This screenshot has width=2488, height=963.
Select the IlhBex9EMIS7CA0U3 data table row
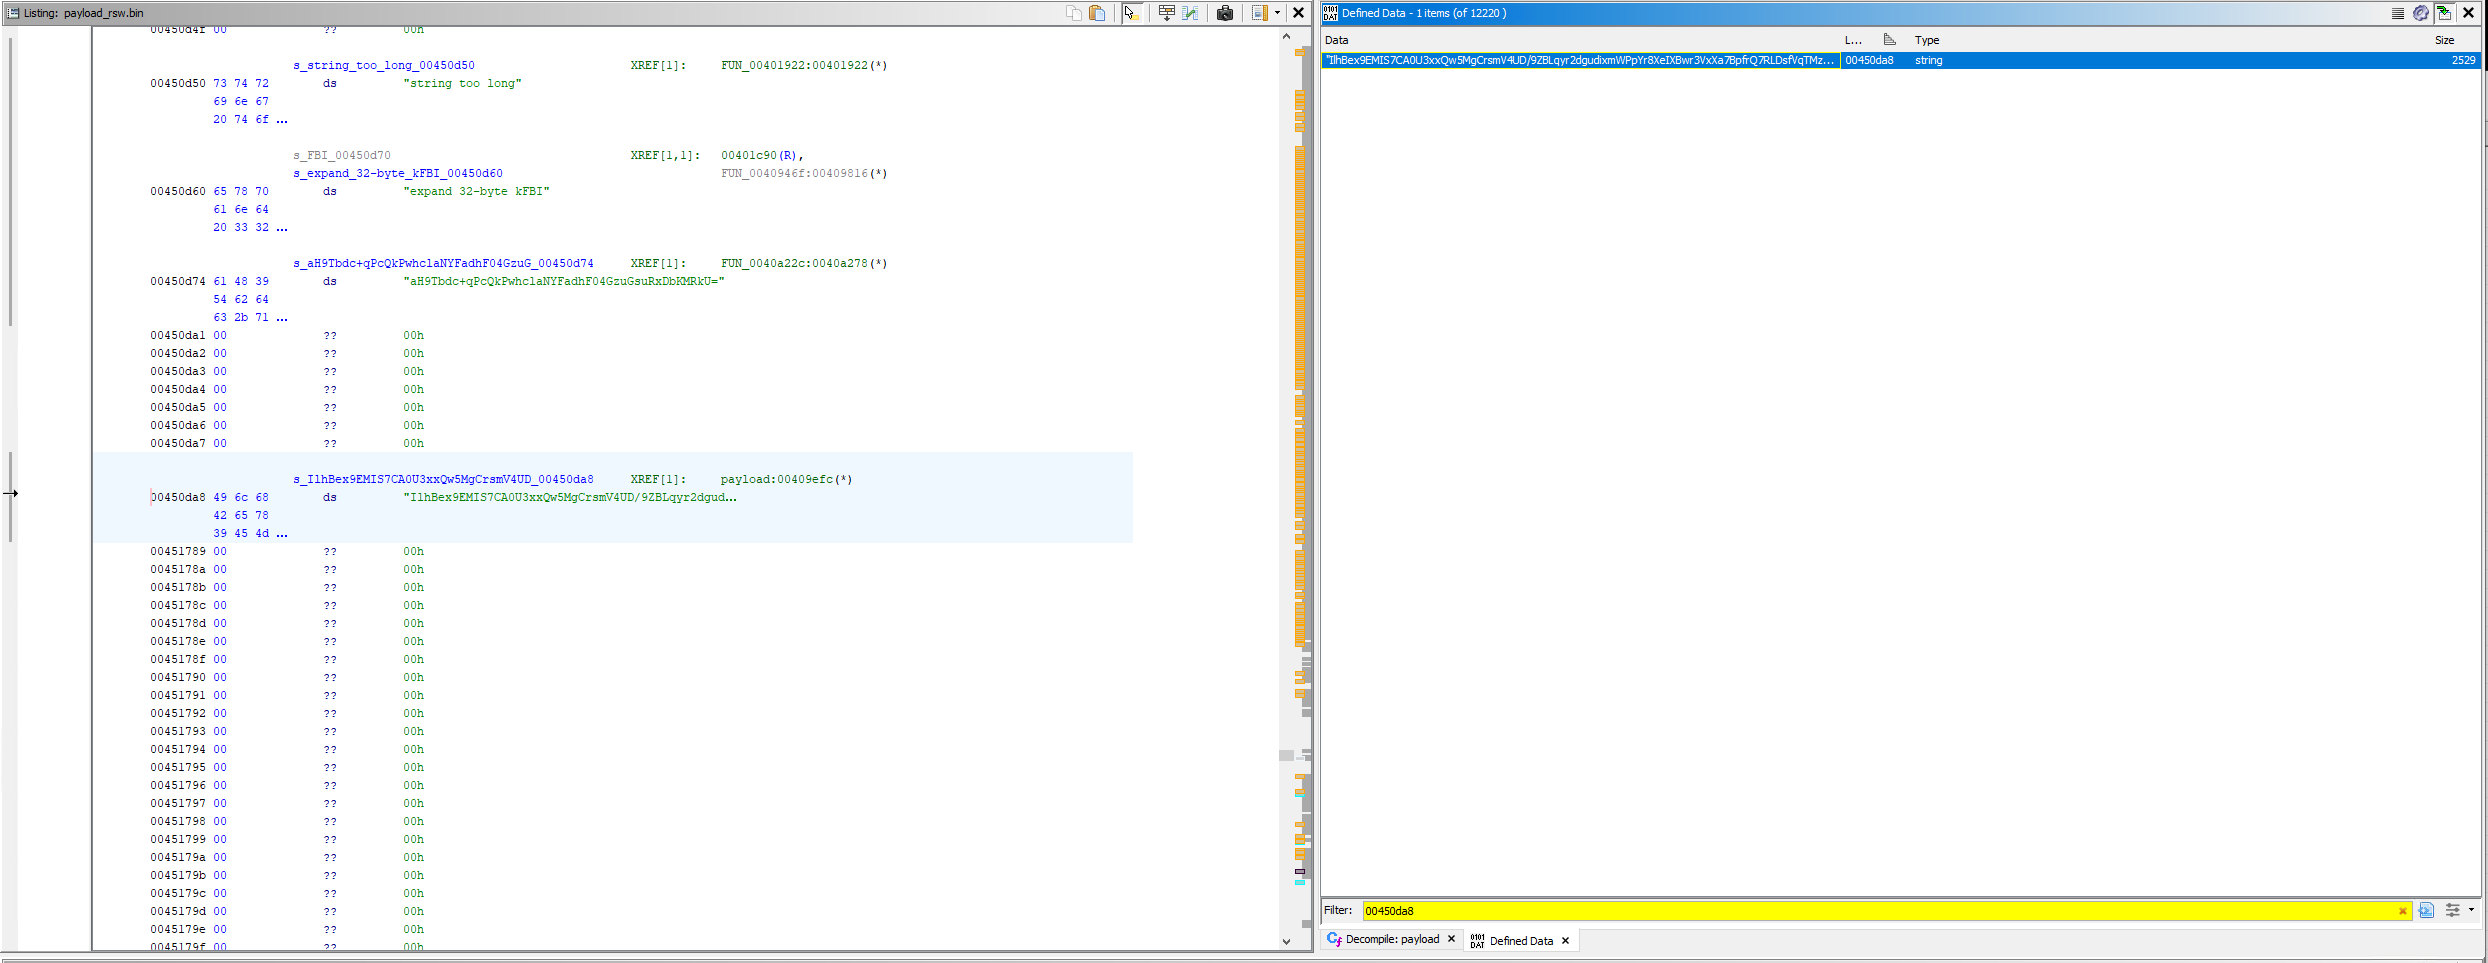[x=1900, y=60]
